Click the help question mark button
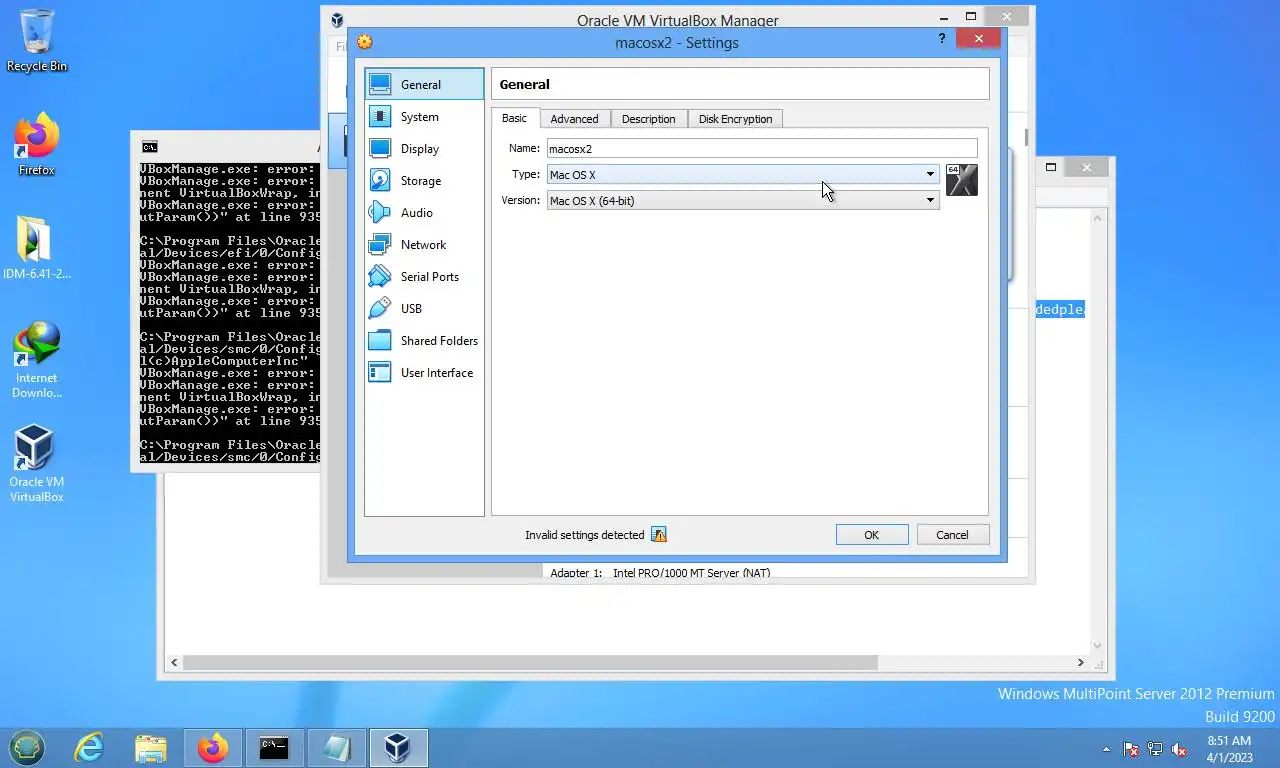1280x768 pixels. [x=942, y=39]
